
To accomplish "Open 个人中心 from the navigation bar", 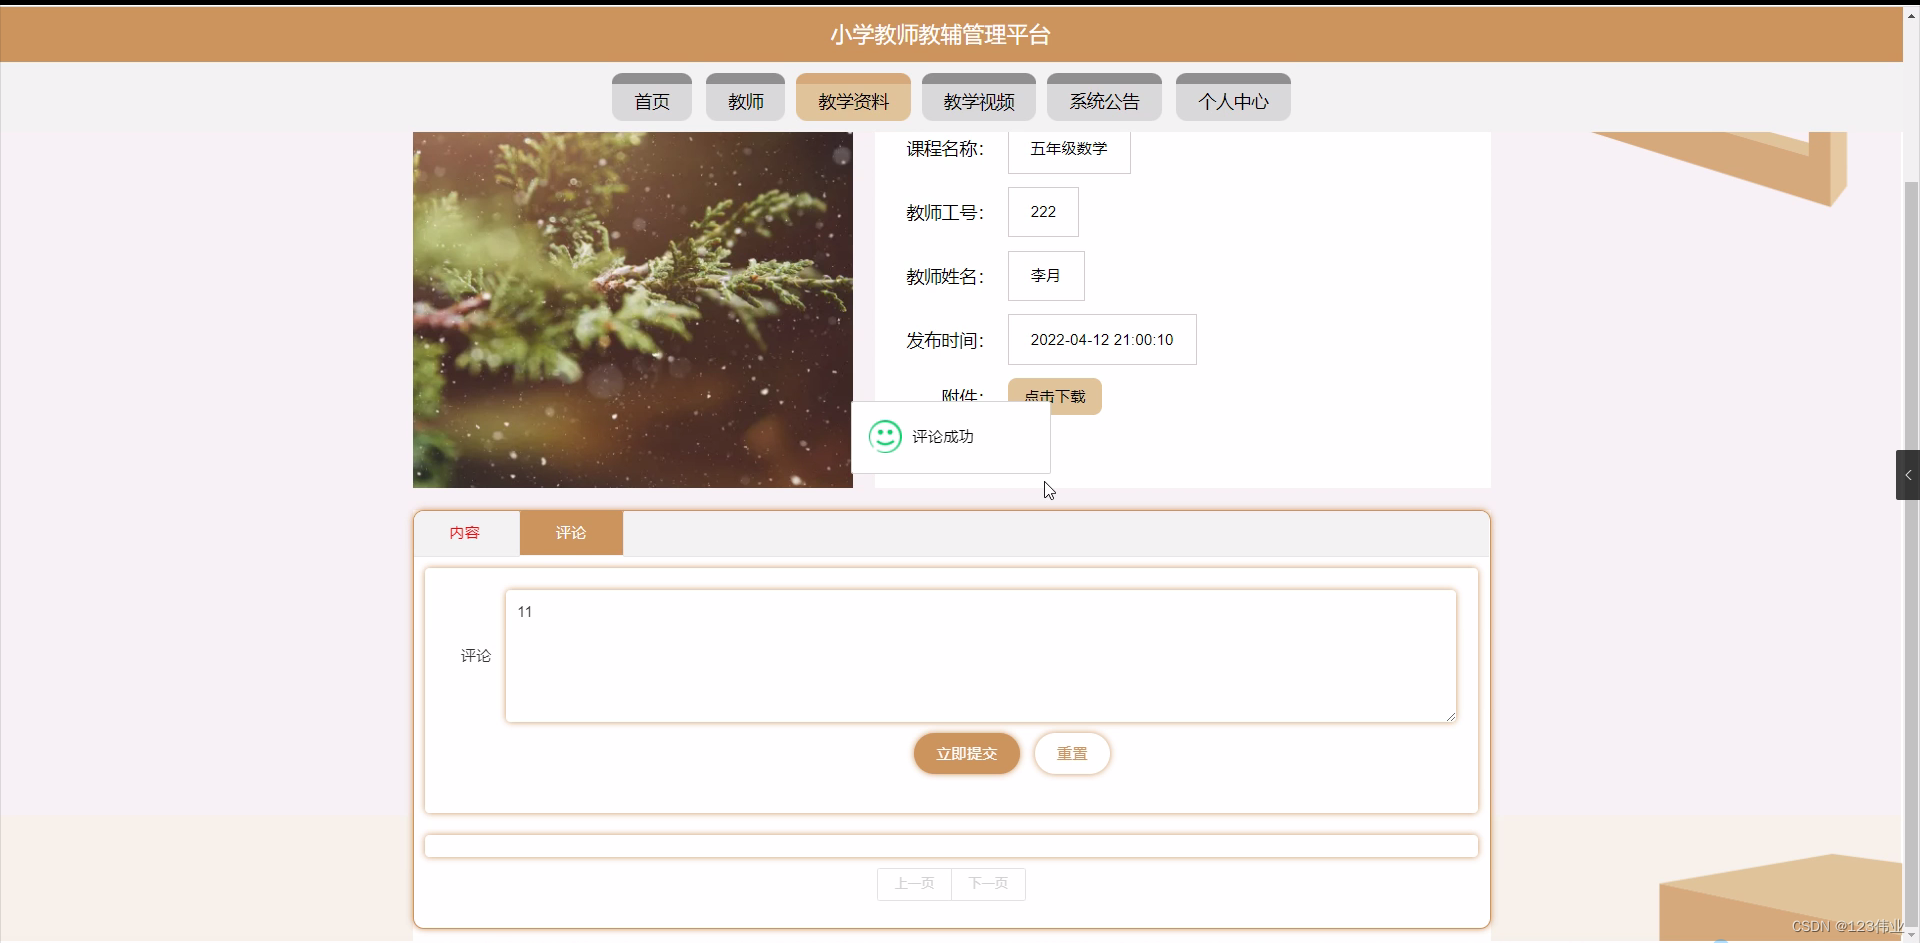I will pyautogui.click(x=1232, y=97).
